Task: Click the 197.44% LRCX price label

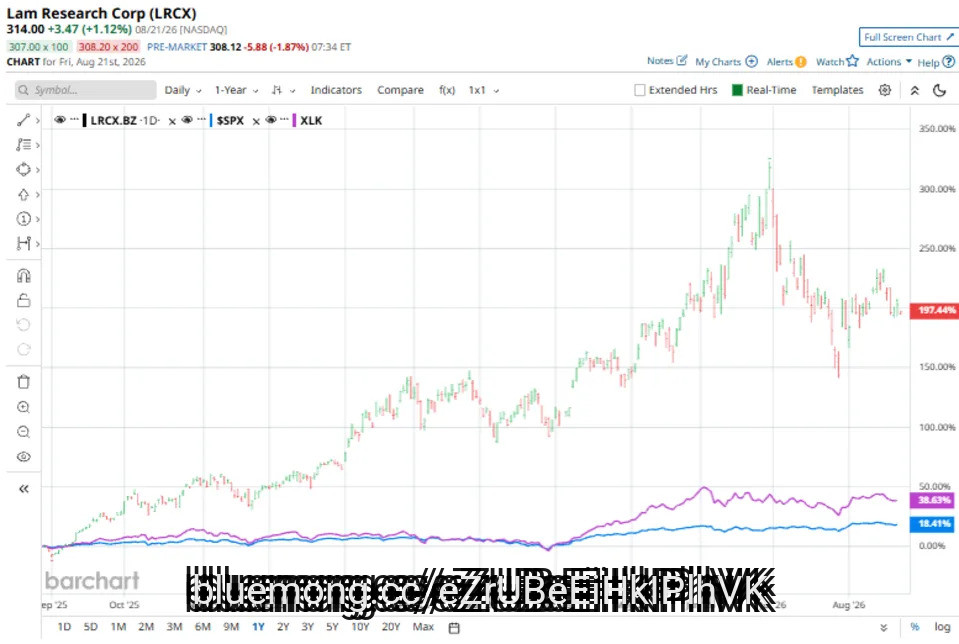Action: (x=935, y=311)
